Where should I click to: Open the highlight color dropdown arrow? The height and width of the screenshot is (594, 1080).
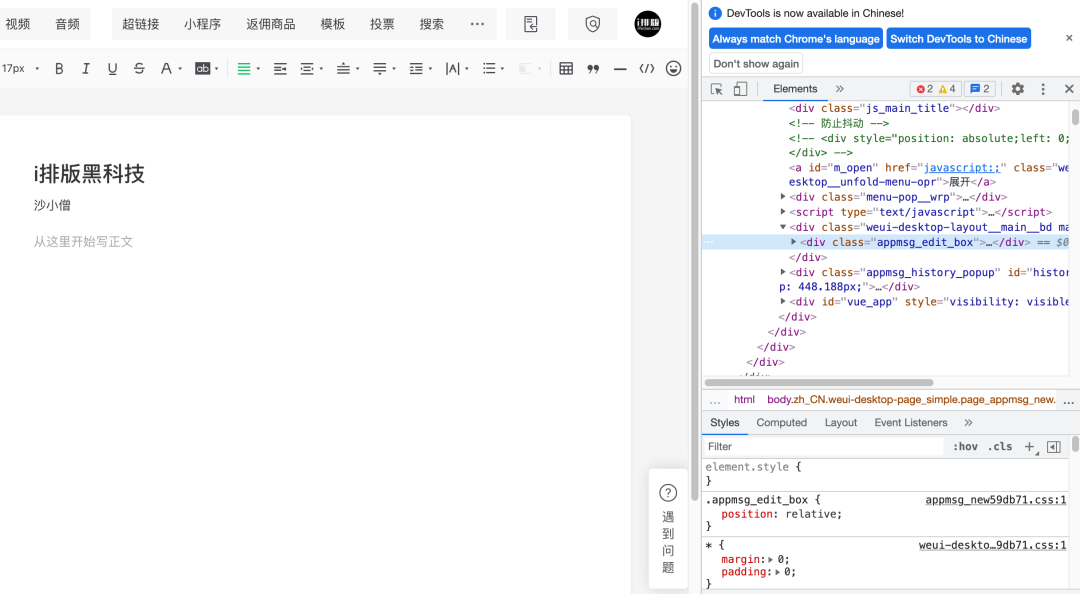click(x=216, y=69)
